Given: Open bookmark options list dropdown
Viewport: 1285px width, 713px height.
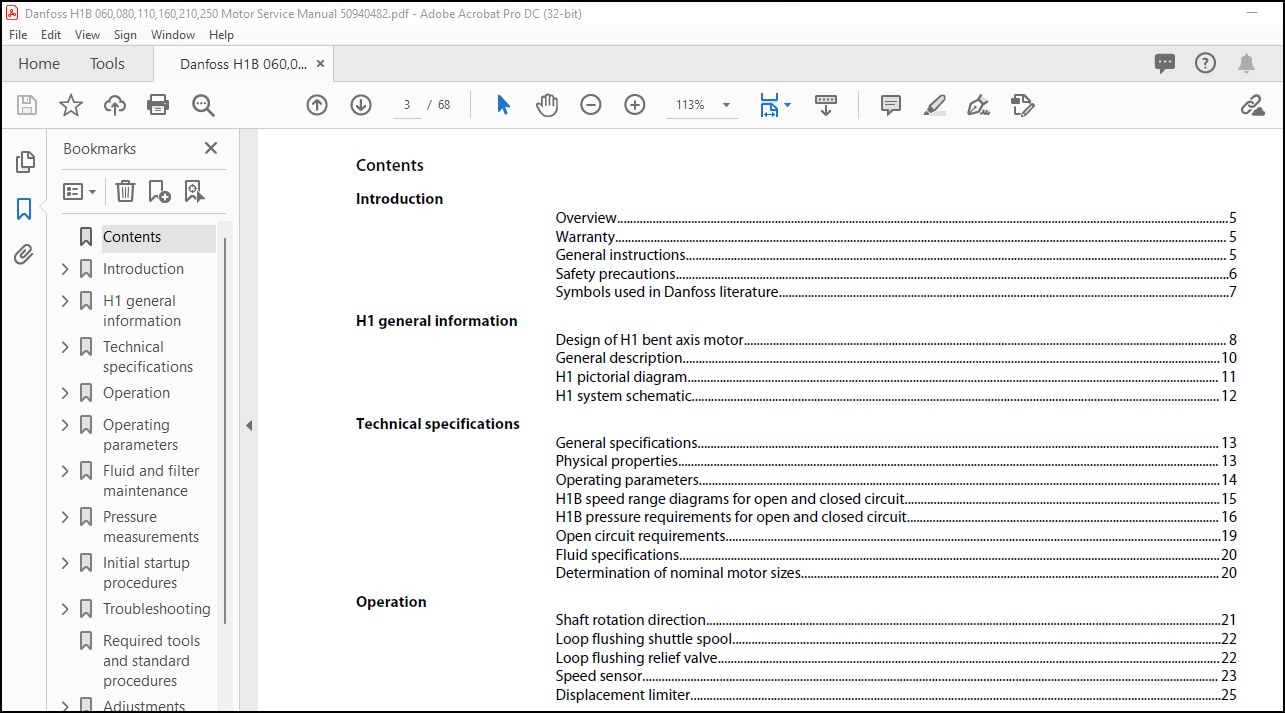Looking at the screenshot, I should [80, 191].
